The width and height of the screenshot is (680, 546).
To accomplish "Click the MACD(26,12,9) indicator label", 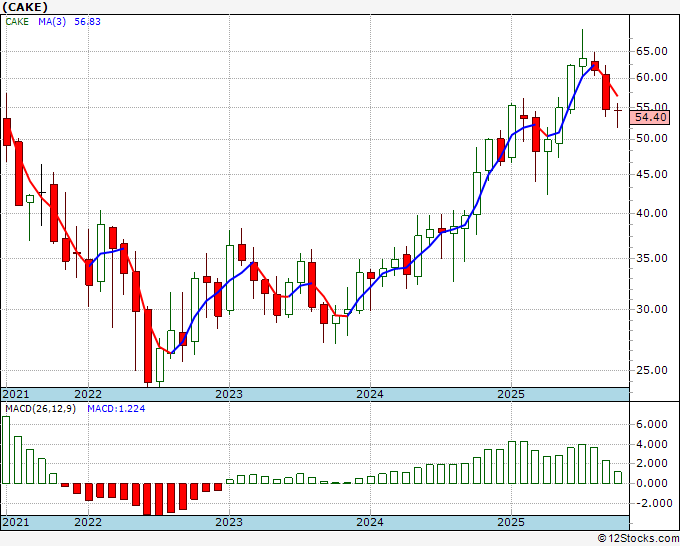I will (x=40, y=409).
